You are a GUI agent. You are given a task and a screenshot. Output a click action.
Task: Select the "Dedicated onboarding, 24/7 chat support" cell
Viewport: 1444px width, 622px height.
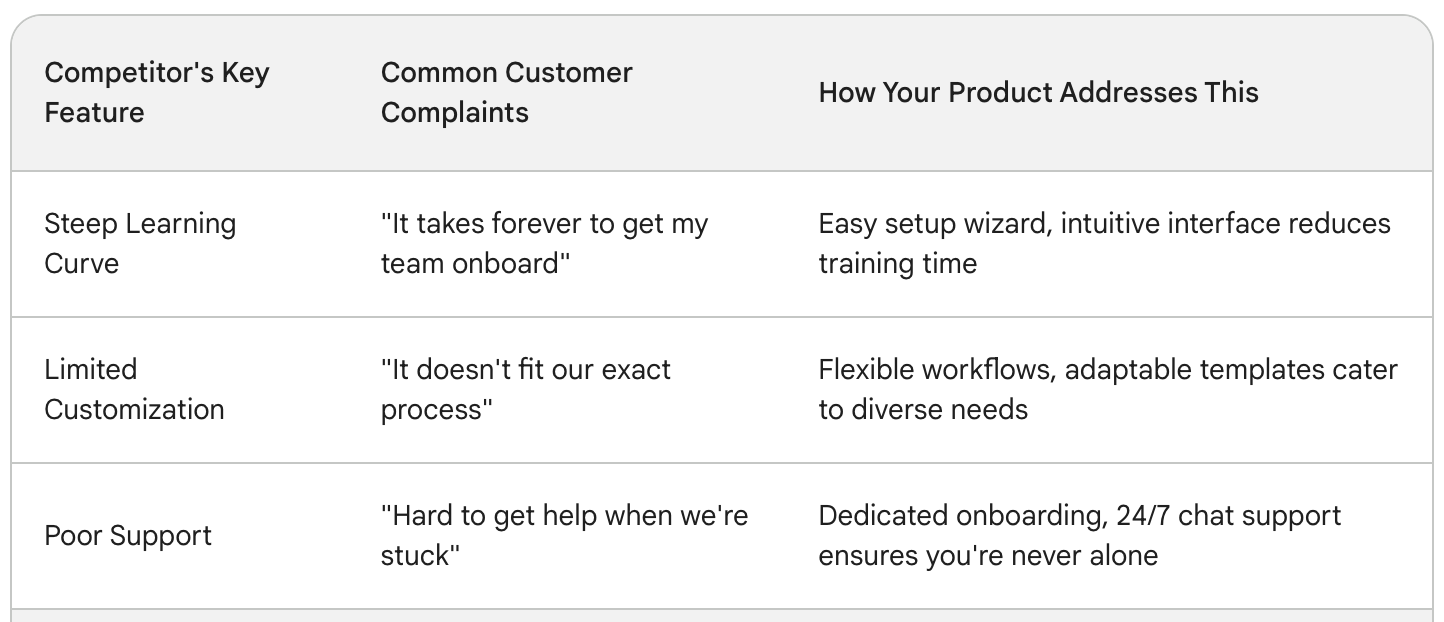(1080, 535)
